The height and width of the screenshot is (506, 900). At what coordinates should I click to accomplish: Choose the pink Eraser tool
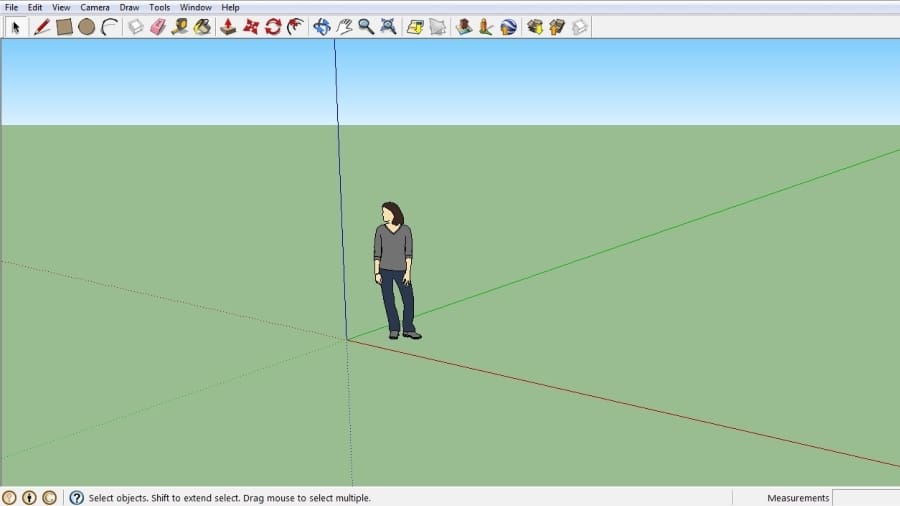tap(158, 27)
